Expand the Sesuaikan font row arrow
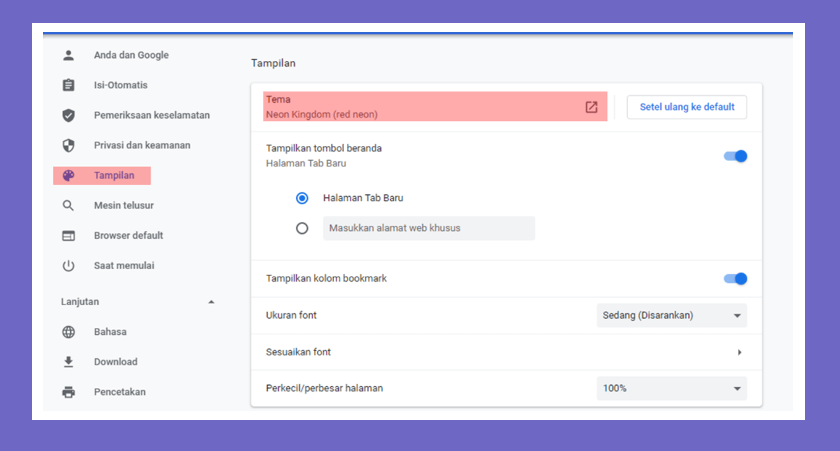840x451 pixels. coord(739,352)
